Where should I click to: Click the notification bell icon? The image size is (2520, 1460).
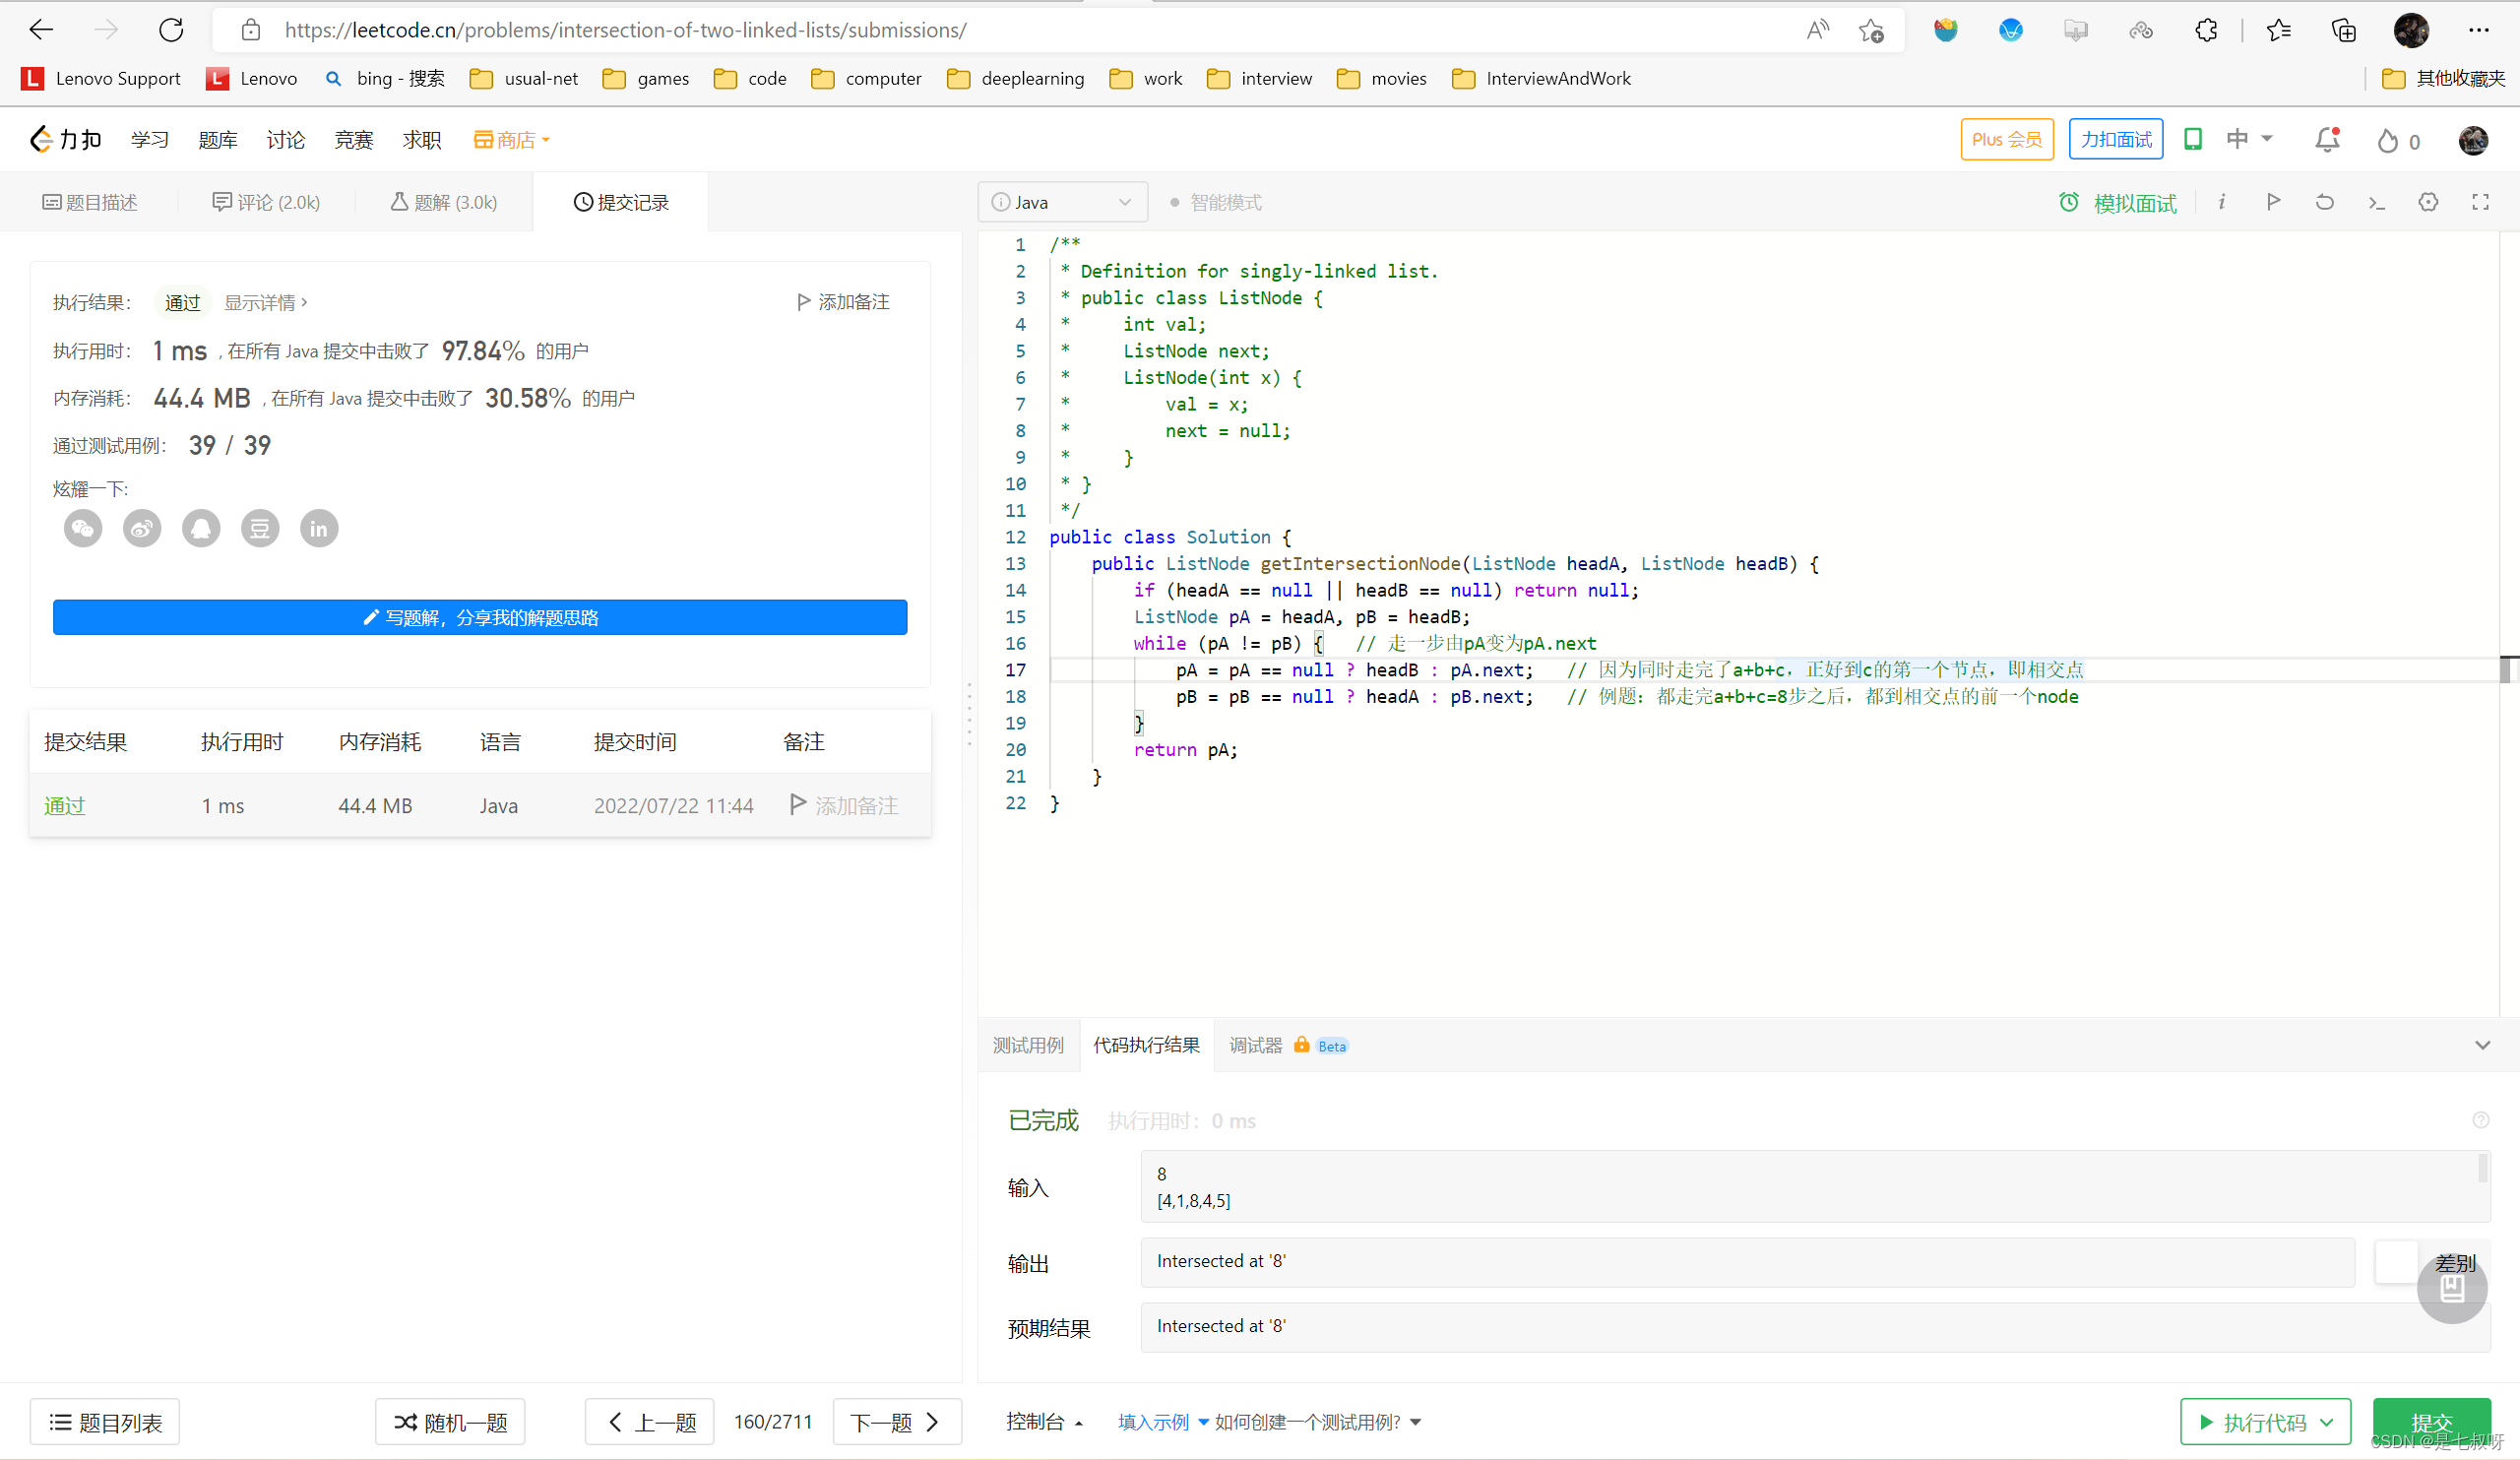click(2327, 140)
